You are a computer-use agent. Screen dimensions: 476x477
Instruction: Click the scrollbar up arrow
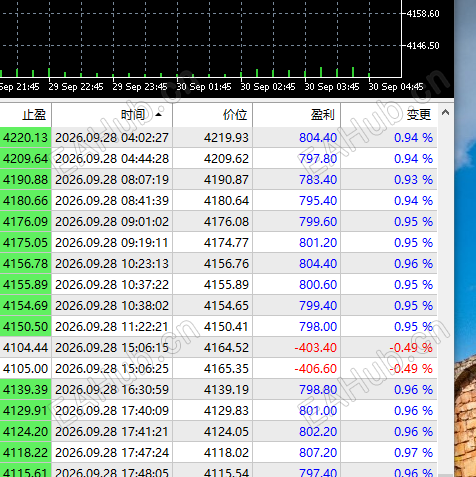445,113
